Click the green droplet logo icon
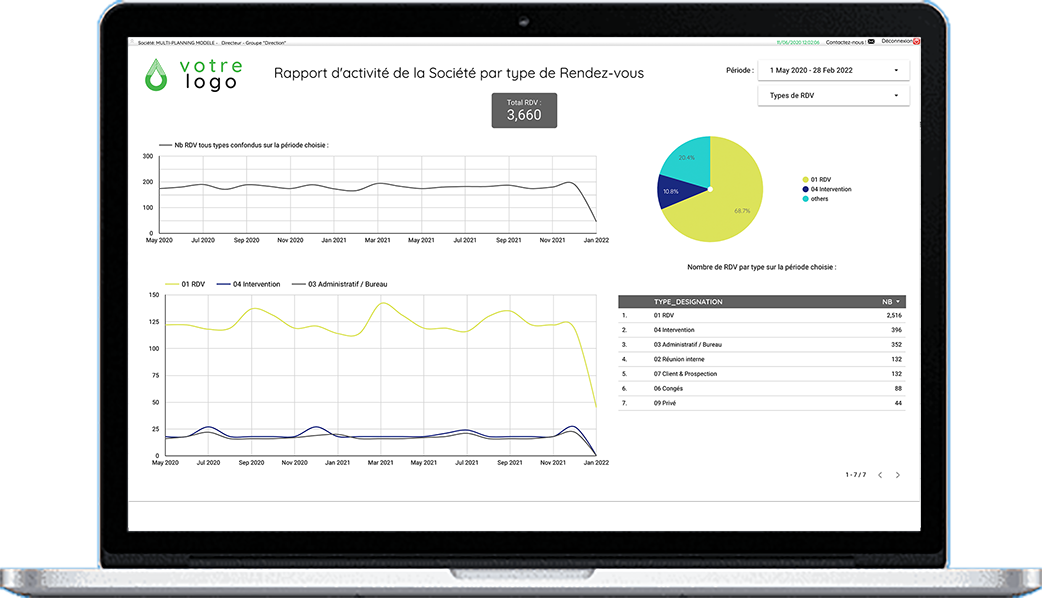The width and height of the screenshot is (1042, 598). (156, 75)
